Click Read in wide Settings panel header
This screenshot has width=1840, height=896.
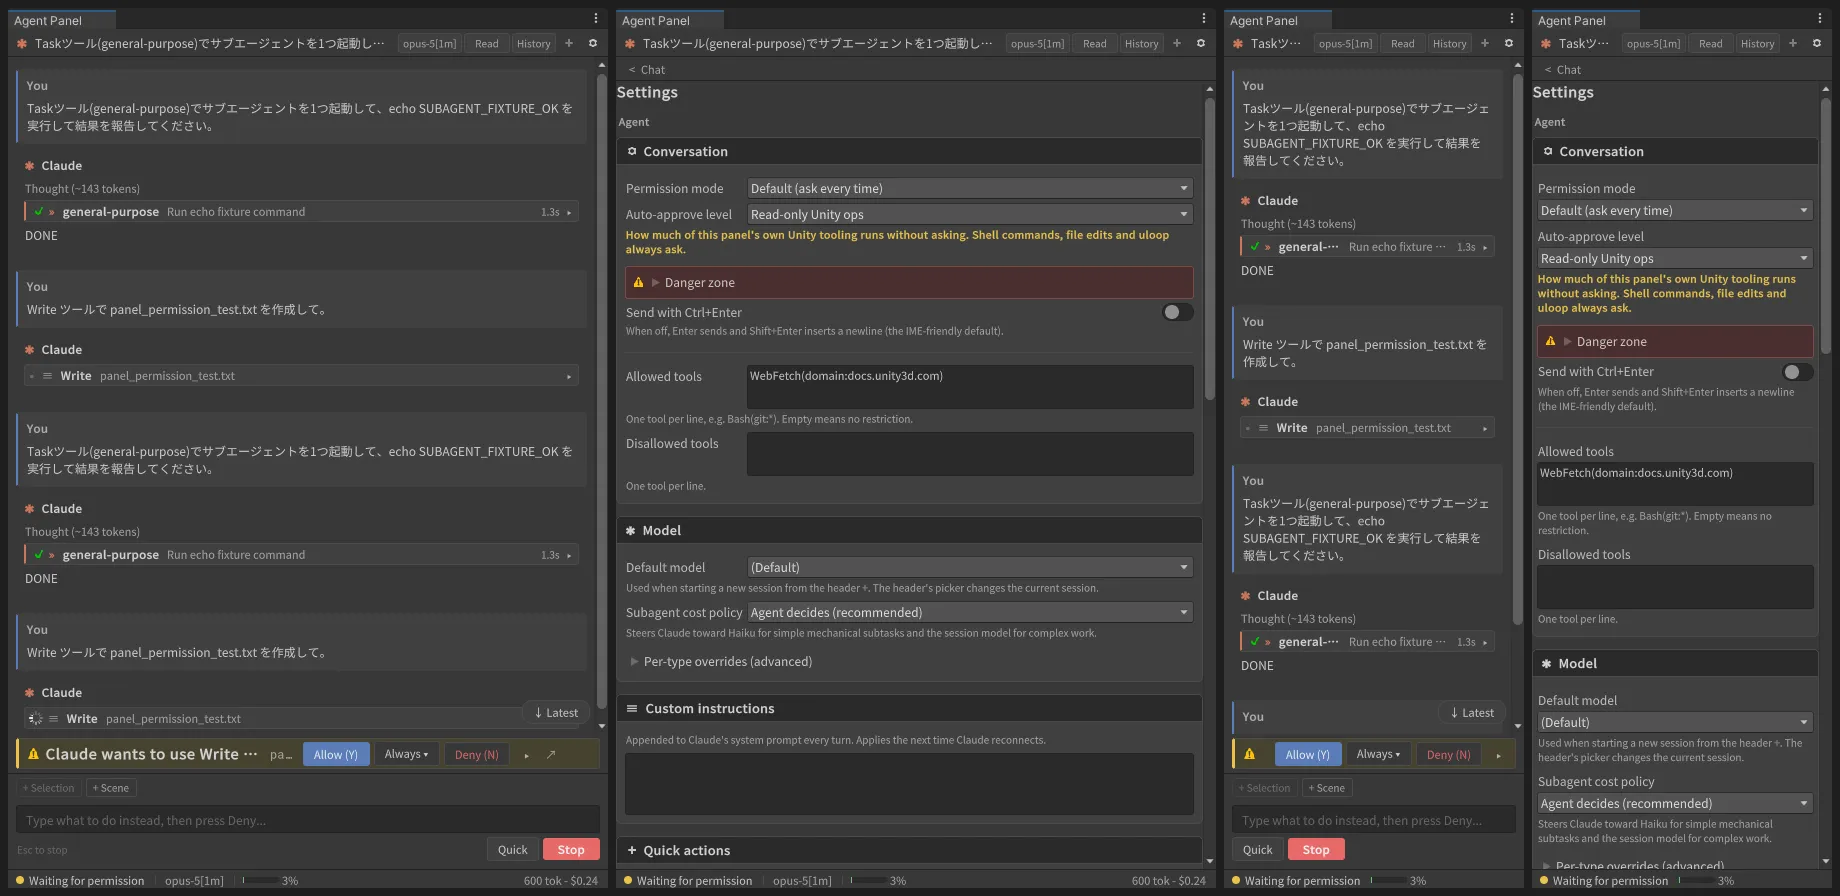pyautogui.click(x=1095, y=43)
